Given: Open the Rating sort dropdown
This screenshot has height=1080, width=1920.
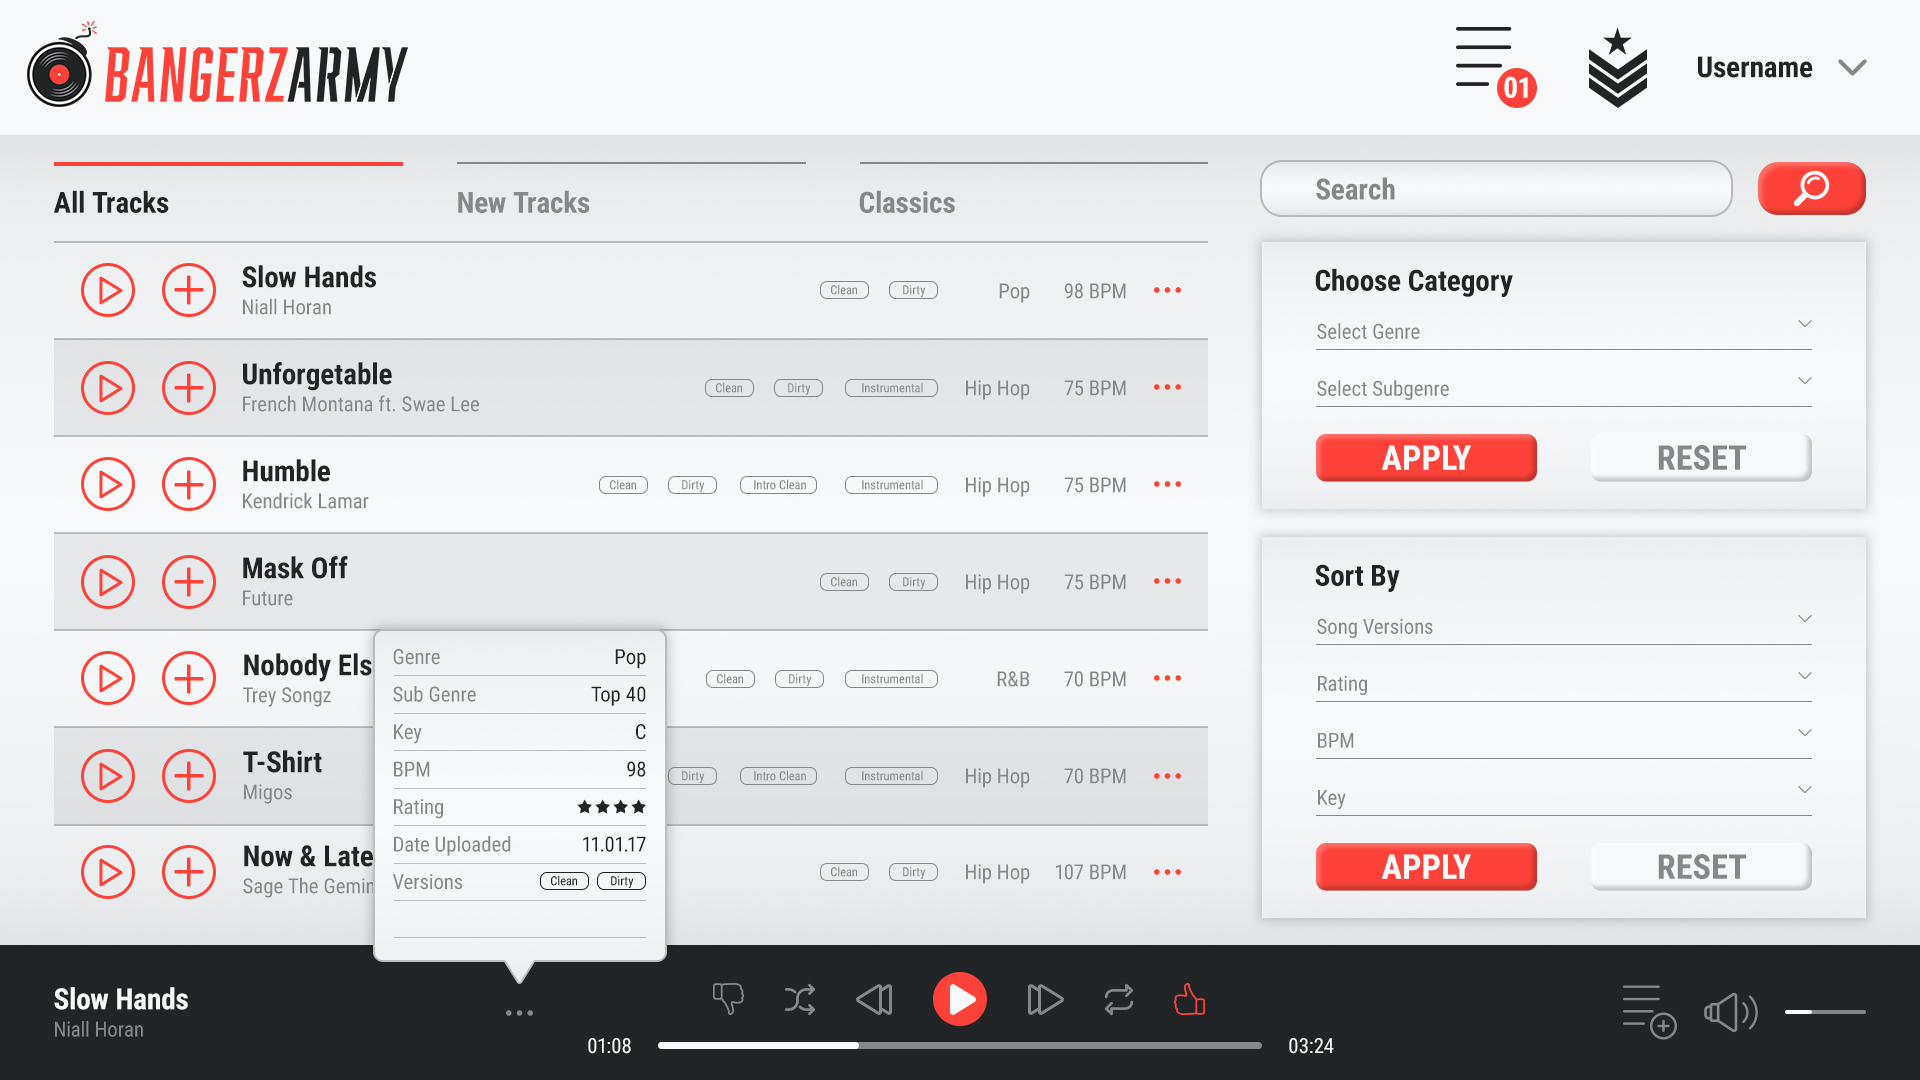Looking at the screenshot, I should 1563,683.
